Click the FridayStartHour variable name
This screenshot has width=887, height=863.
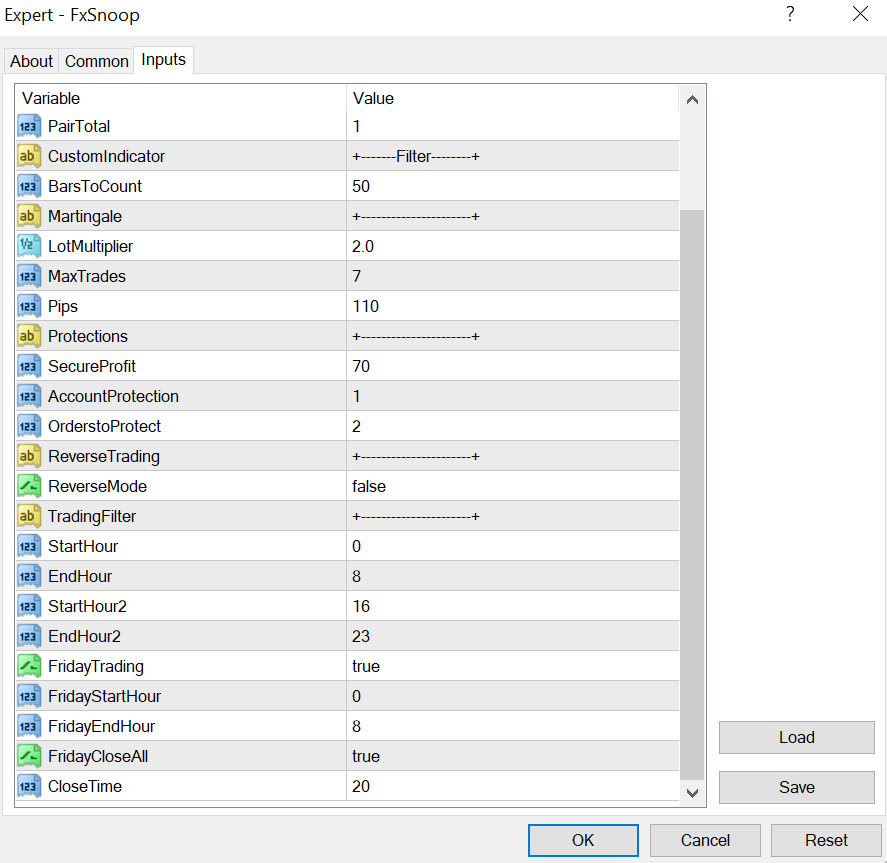pyautogui.click(x=104, y=696)
